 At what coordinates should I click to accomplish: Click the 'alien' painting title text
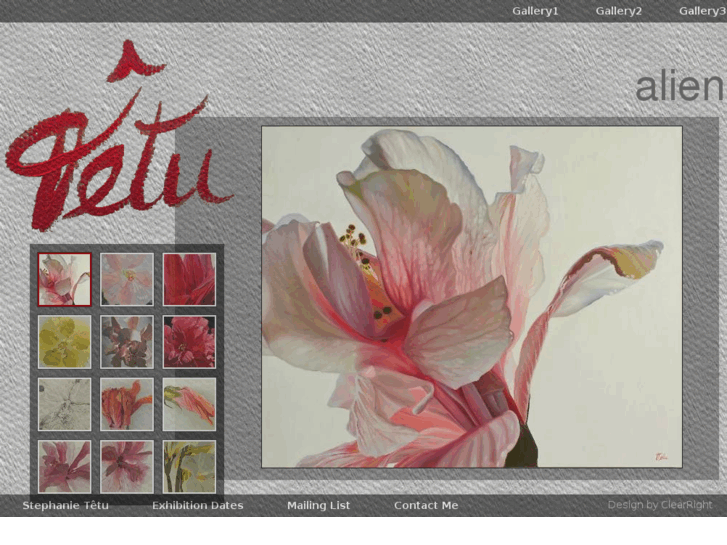pyautogui.click(x=680, y=87)
